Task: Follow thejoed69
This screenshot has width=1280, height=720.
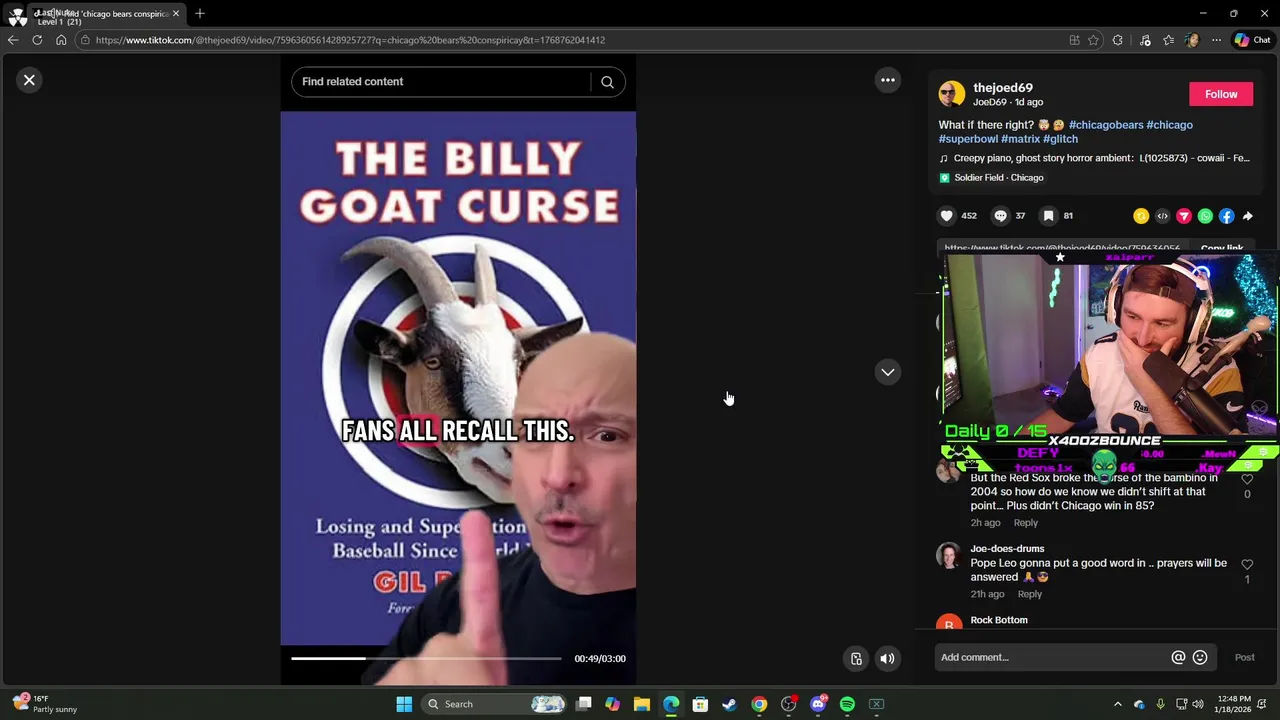Action: click(1221, 94)
